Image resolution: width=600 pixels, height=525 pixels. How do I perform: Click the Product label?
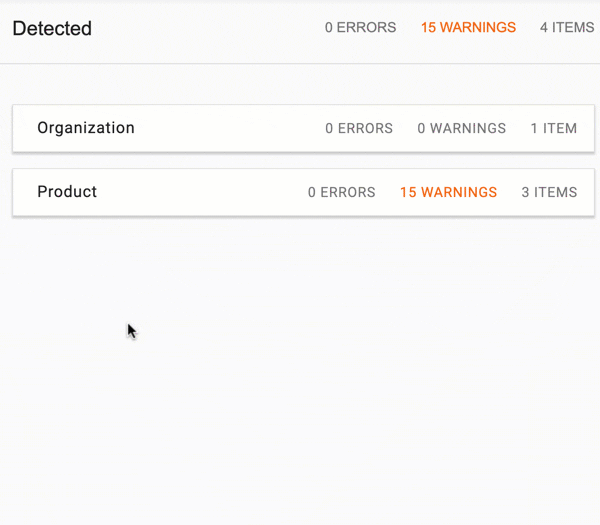pyautogui.click(x=67, y=192)
